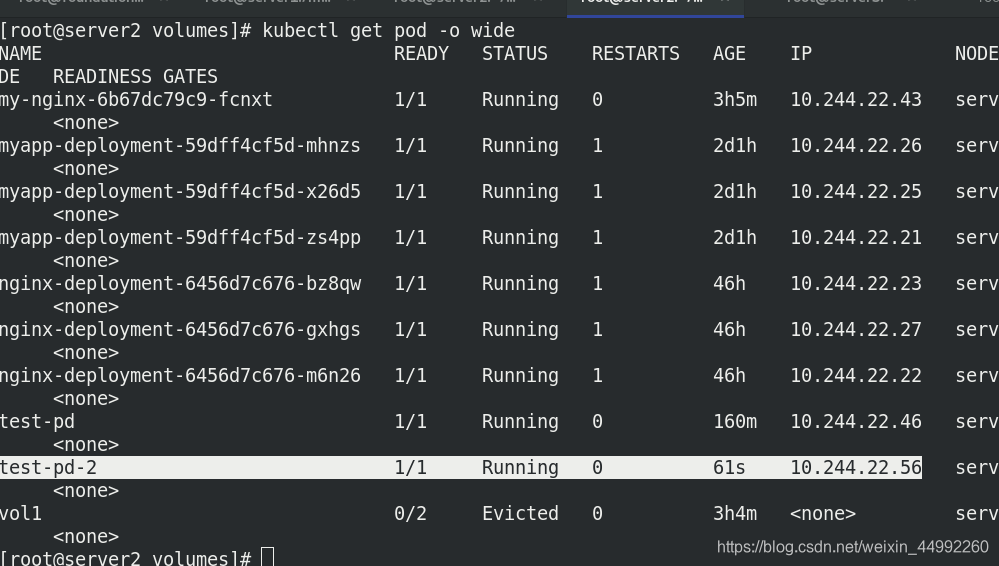This screenshot has width=999, height=566.
Task: Select pod name nginx-deployment-6456d7c676-bz8qw
Action: [180, 283]
